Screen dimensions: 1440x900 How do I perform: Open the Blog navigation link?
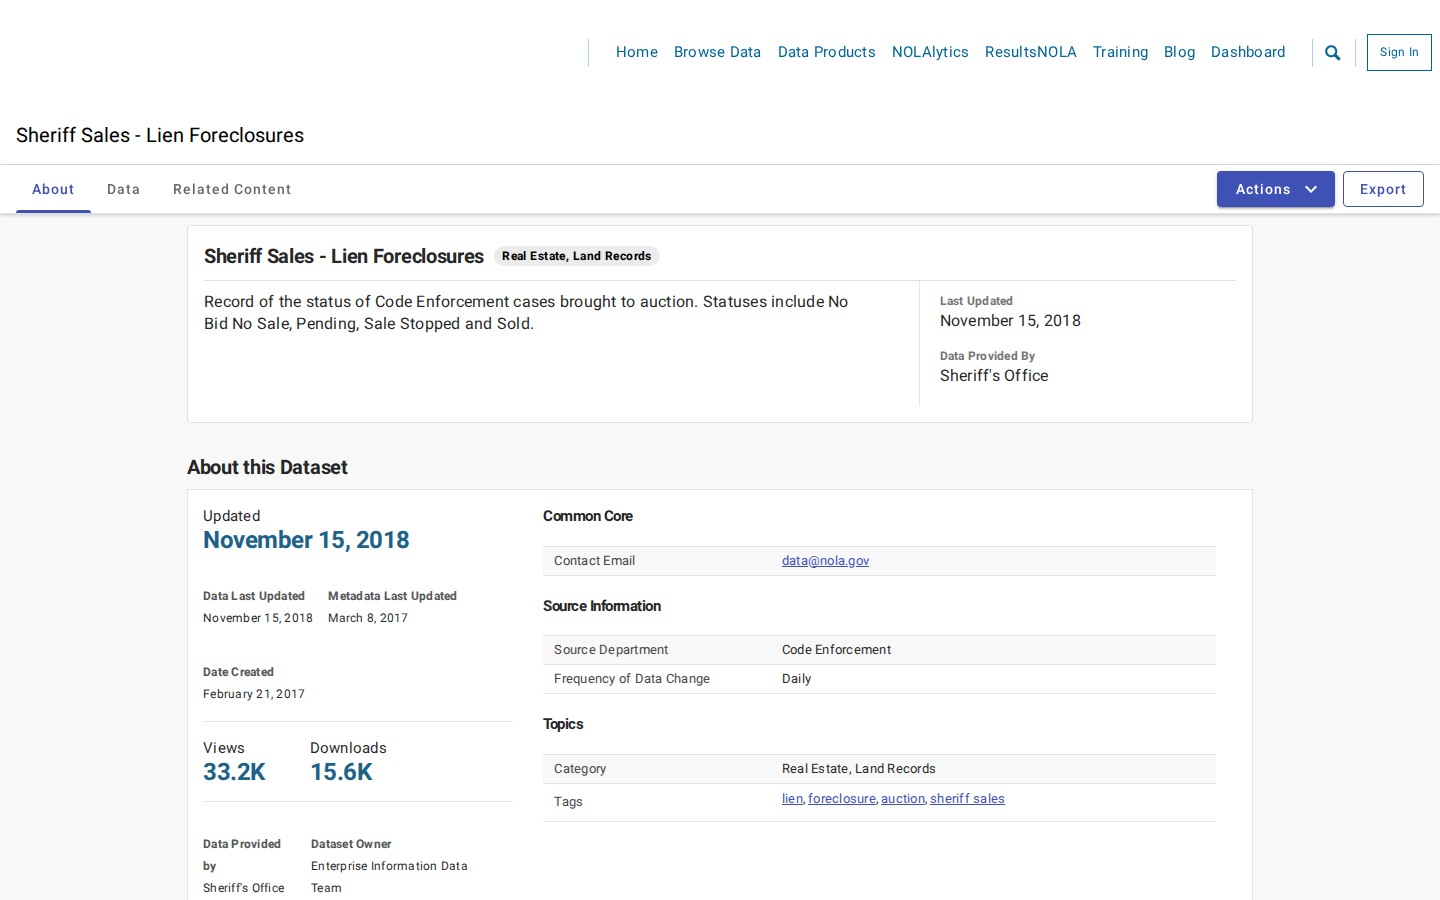(x=1179, y=52)
